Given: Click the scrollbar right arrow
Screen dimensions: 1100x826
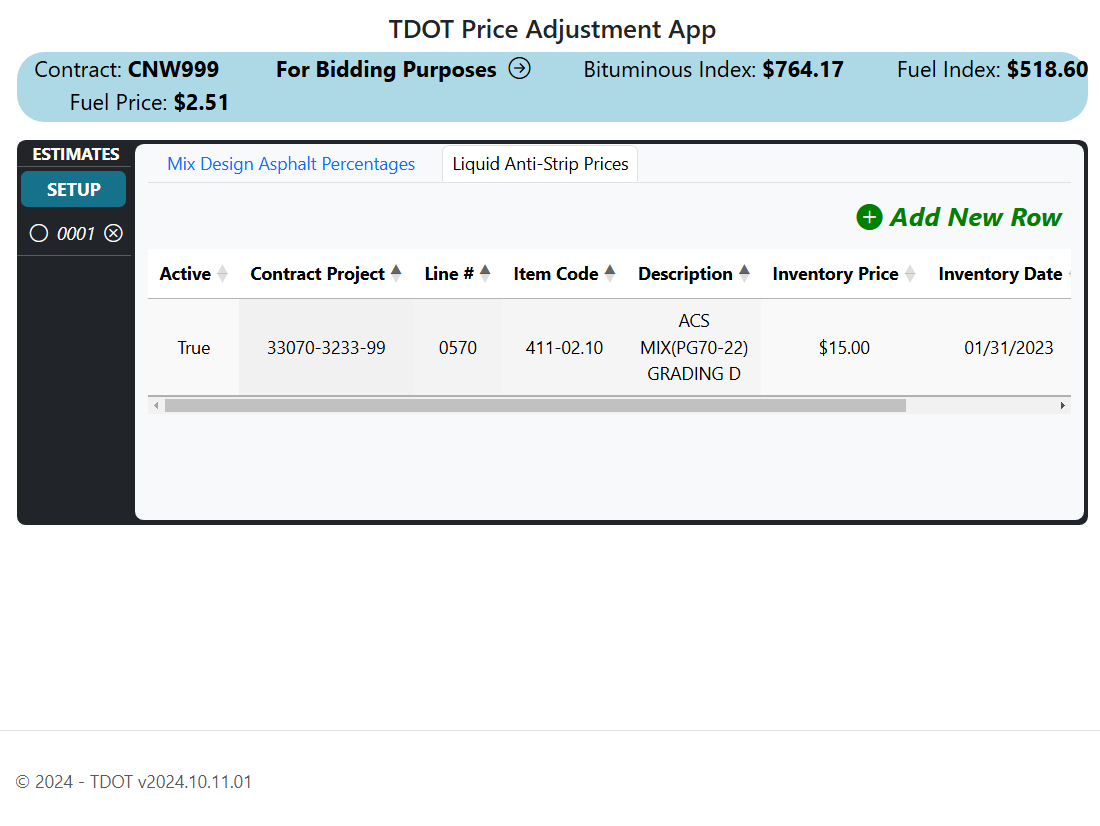Looking at the screenshot, I should click(1063, 406).
